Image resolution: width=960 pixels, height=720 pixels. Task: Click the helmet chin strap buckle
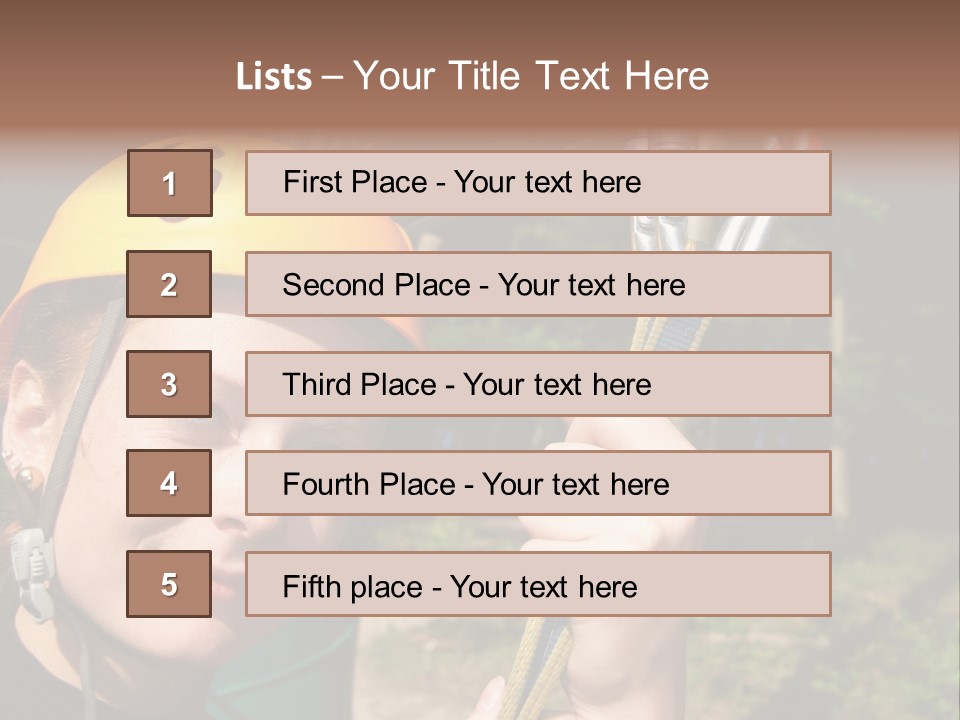coord(30,570)
